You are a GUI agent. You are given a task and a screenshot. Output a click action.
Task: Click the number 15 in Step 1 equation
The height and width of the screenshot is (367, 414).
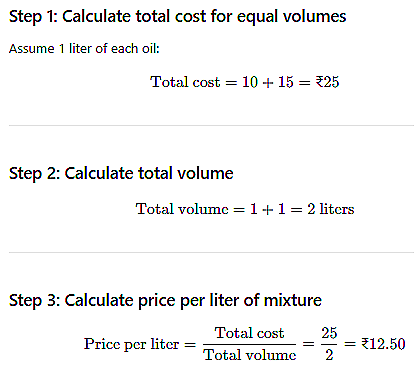tap(286, 82)
